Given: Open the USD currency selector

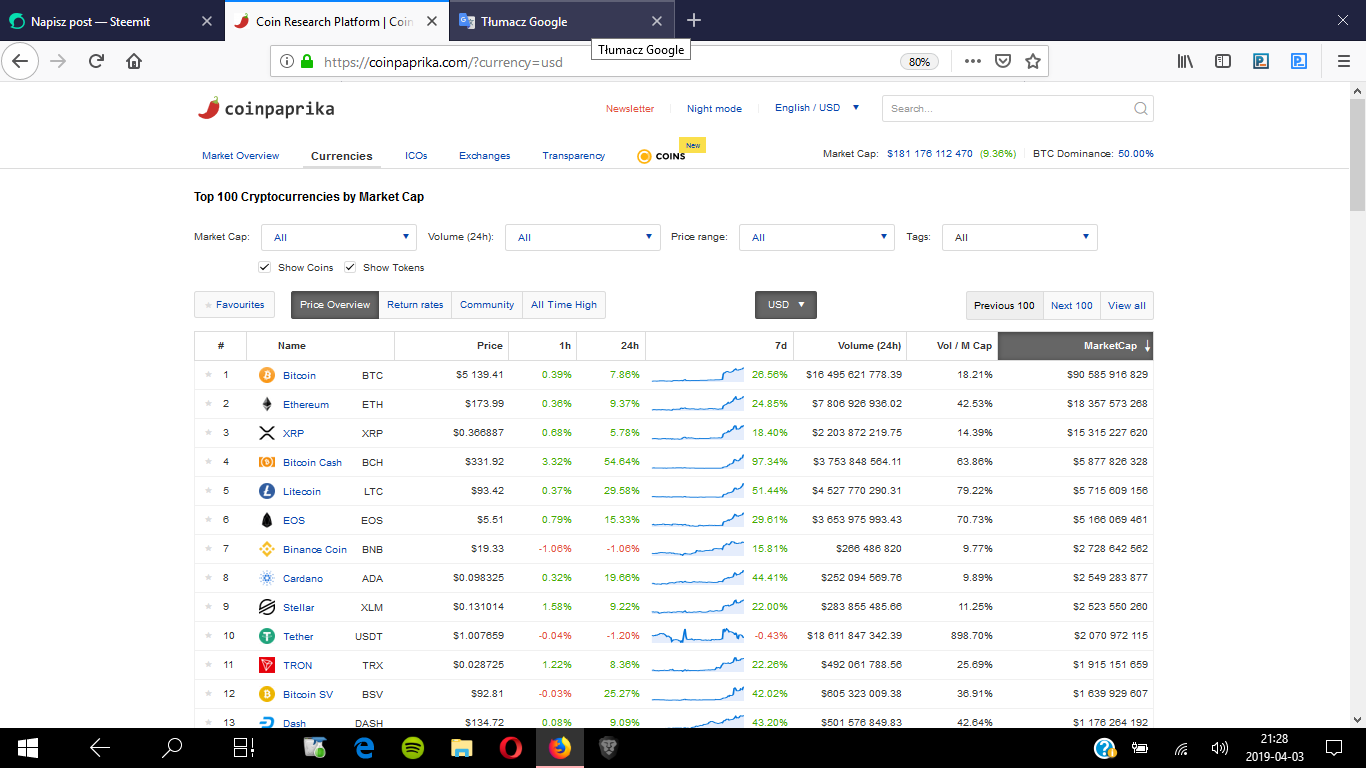Looking at the screenshot, I should click(785, 305).
